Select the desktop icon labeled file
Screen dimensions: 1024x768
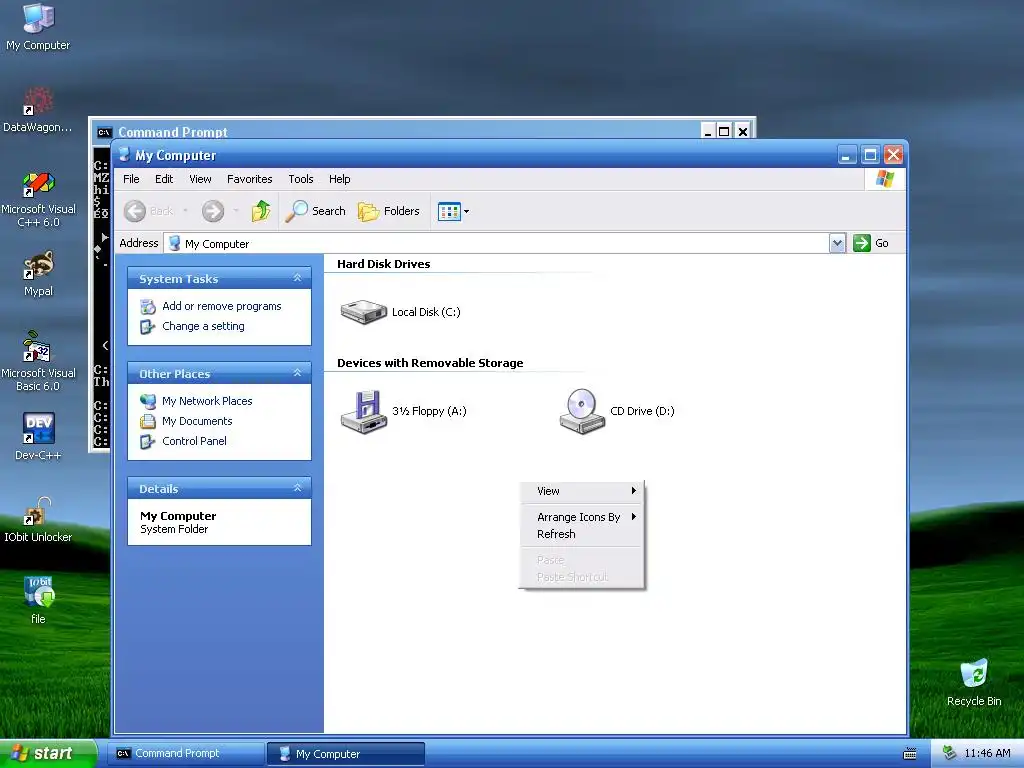(x=39, y=600)
